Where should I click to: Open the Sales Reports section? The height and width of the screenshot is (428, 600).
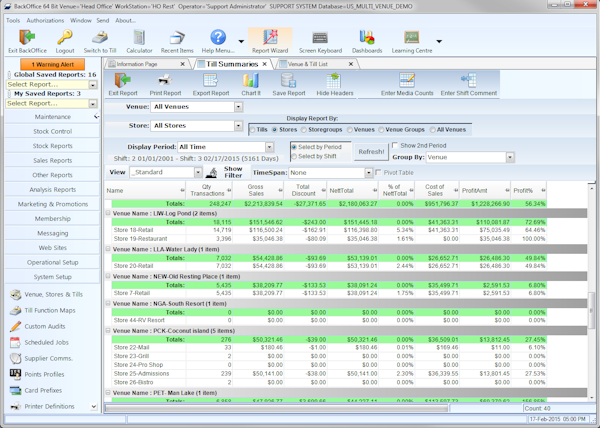click(52, 159)
